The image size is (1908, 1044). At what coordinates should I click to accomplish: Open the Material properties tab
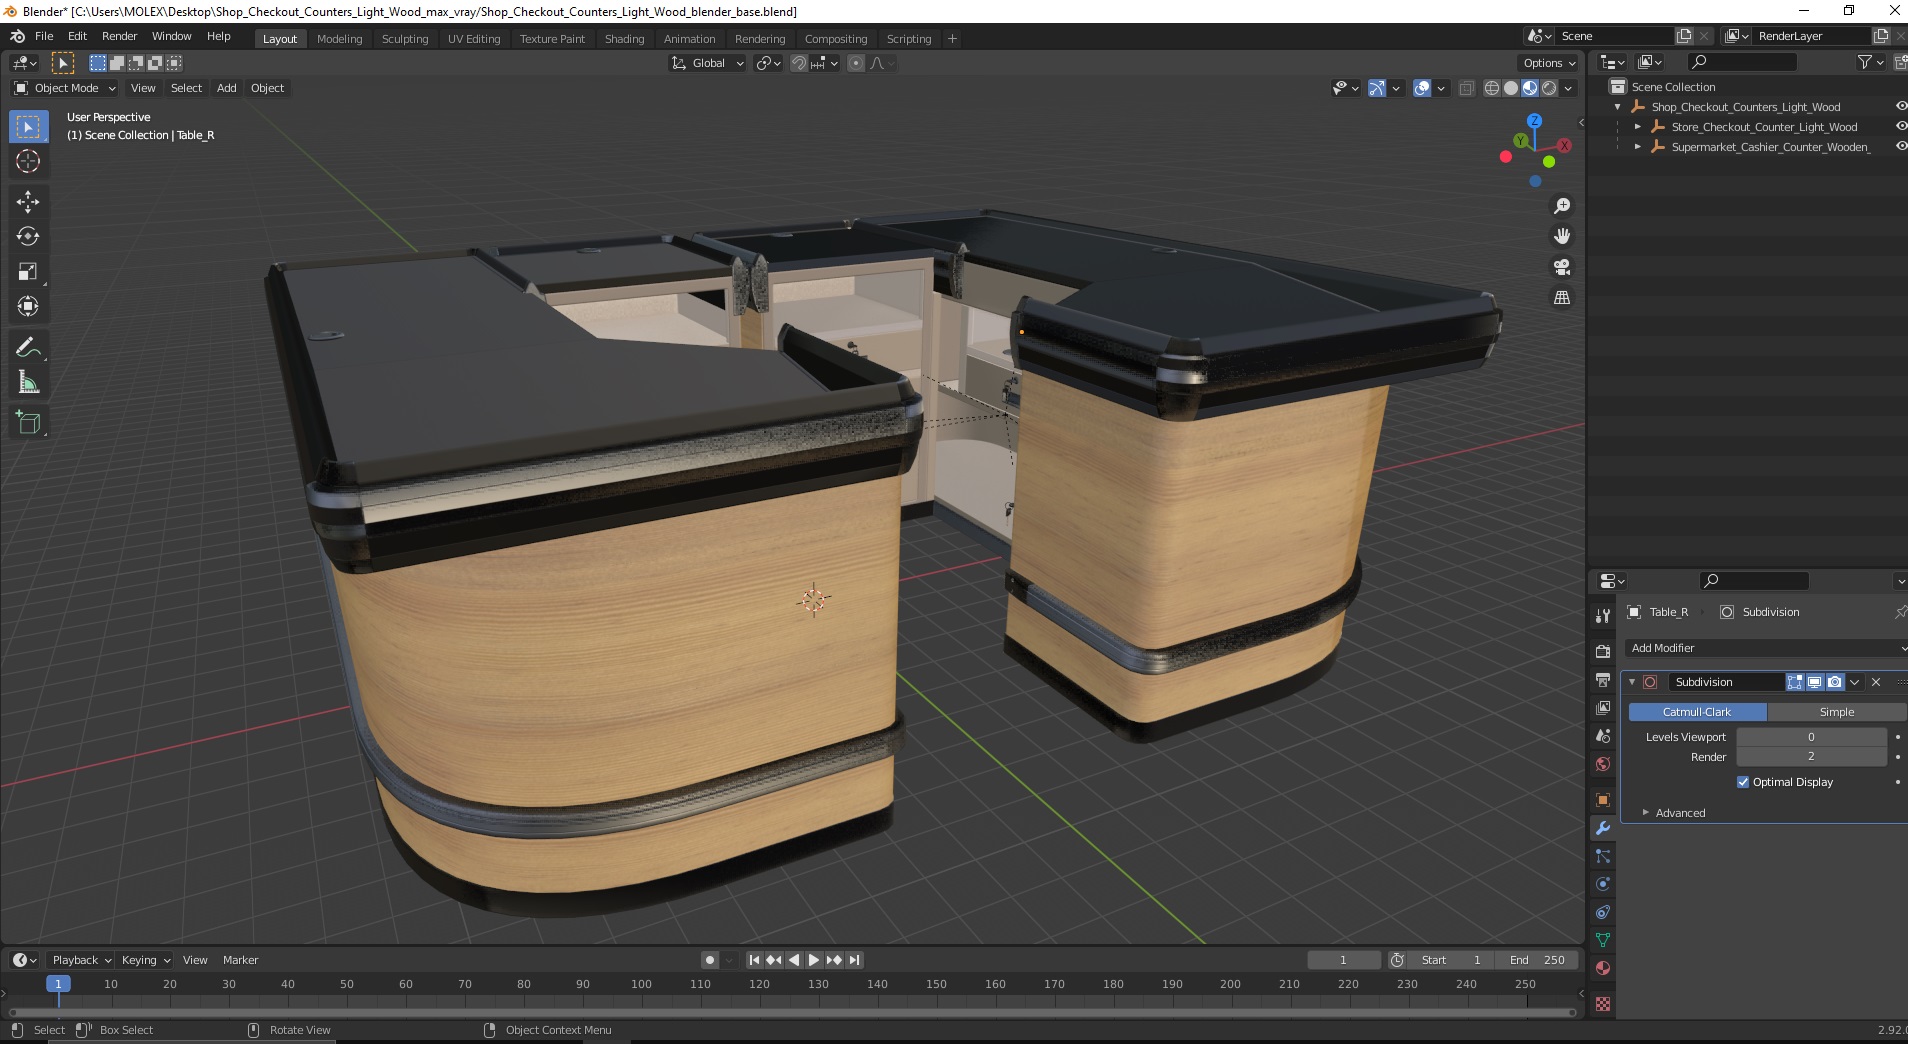(1603, 968)
